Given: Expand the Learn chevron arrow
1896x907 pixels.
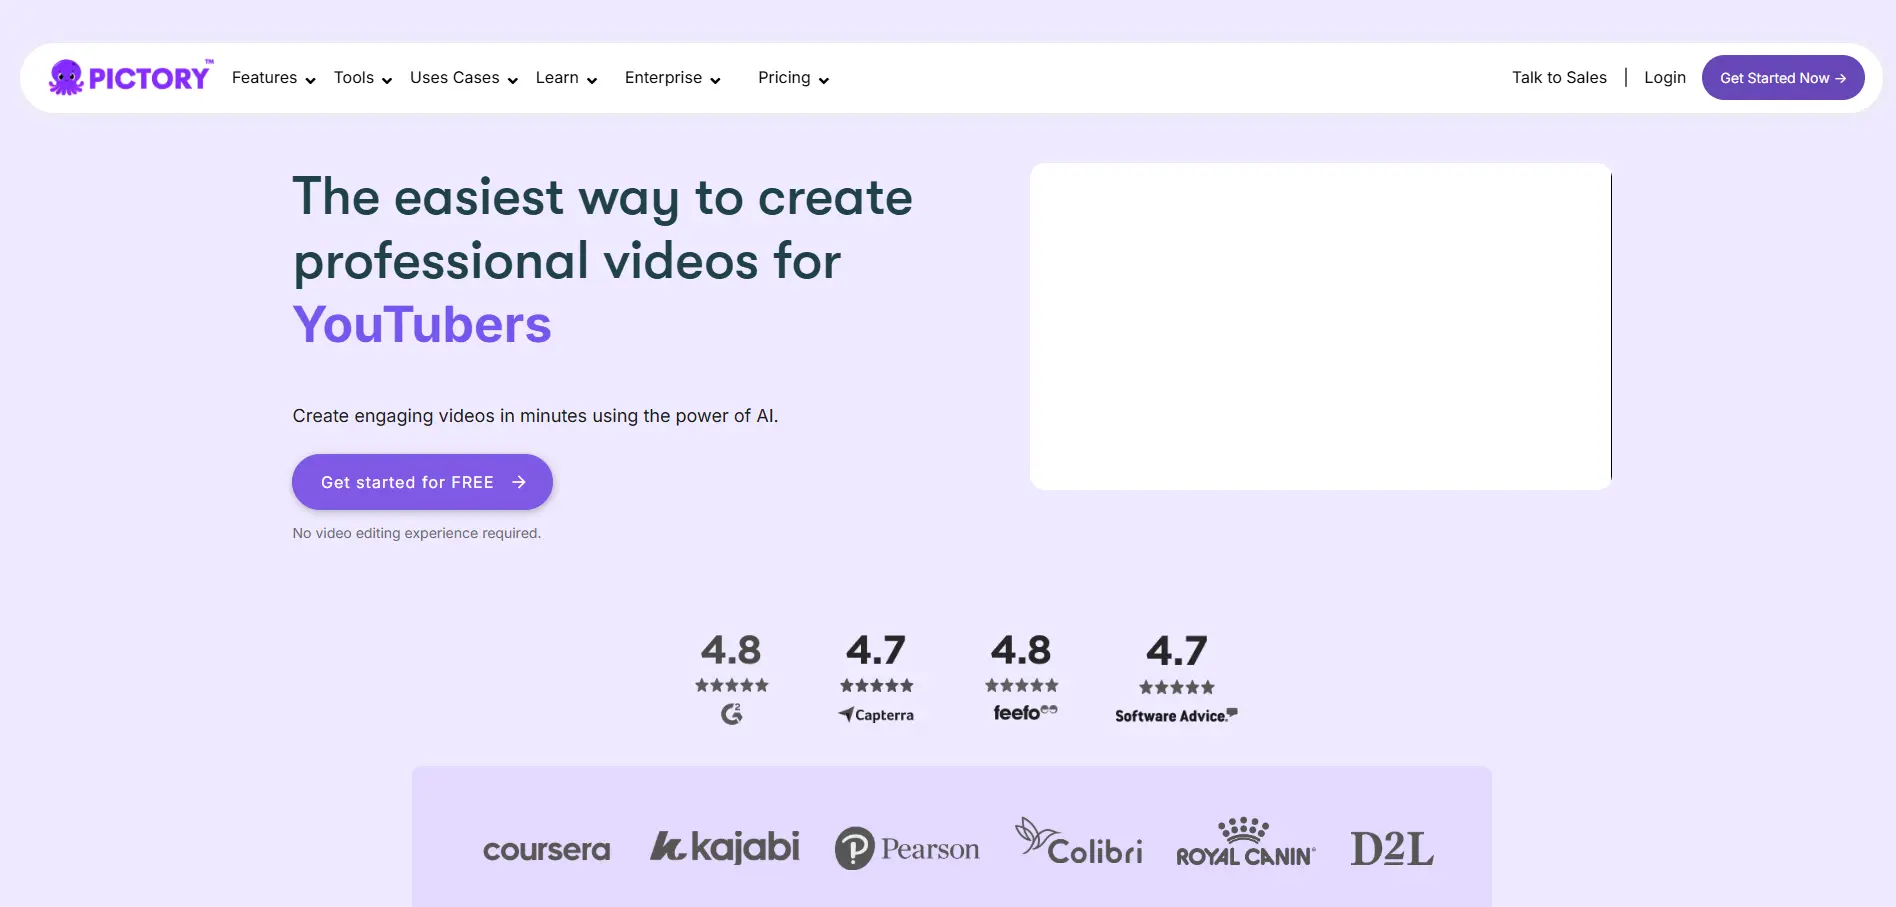Looking at the screenshot, I should click(x=592, y=81).
